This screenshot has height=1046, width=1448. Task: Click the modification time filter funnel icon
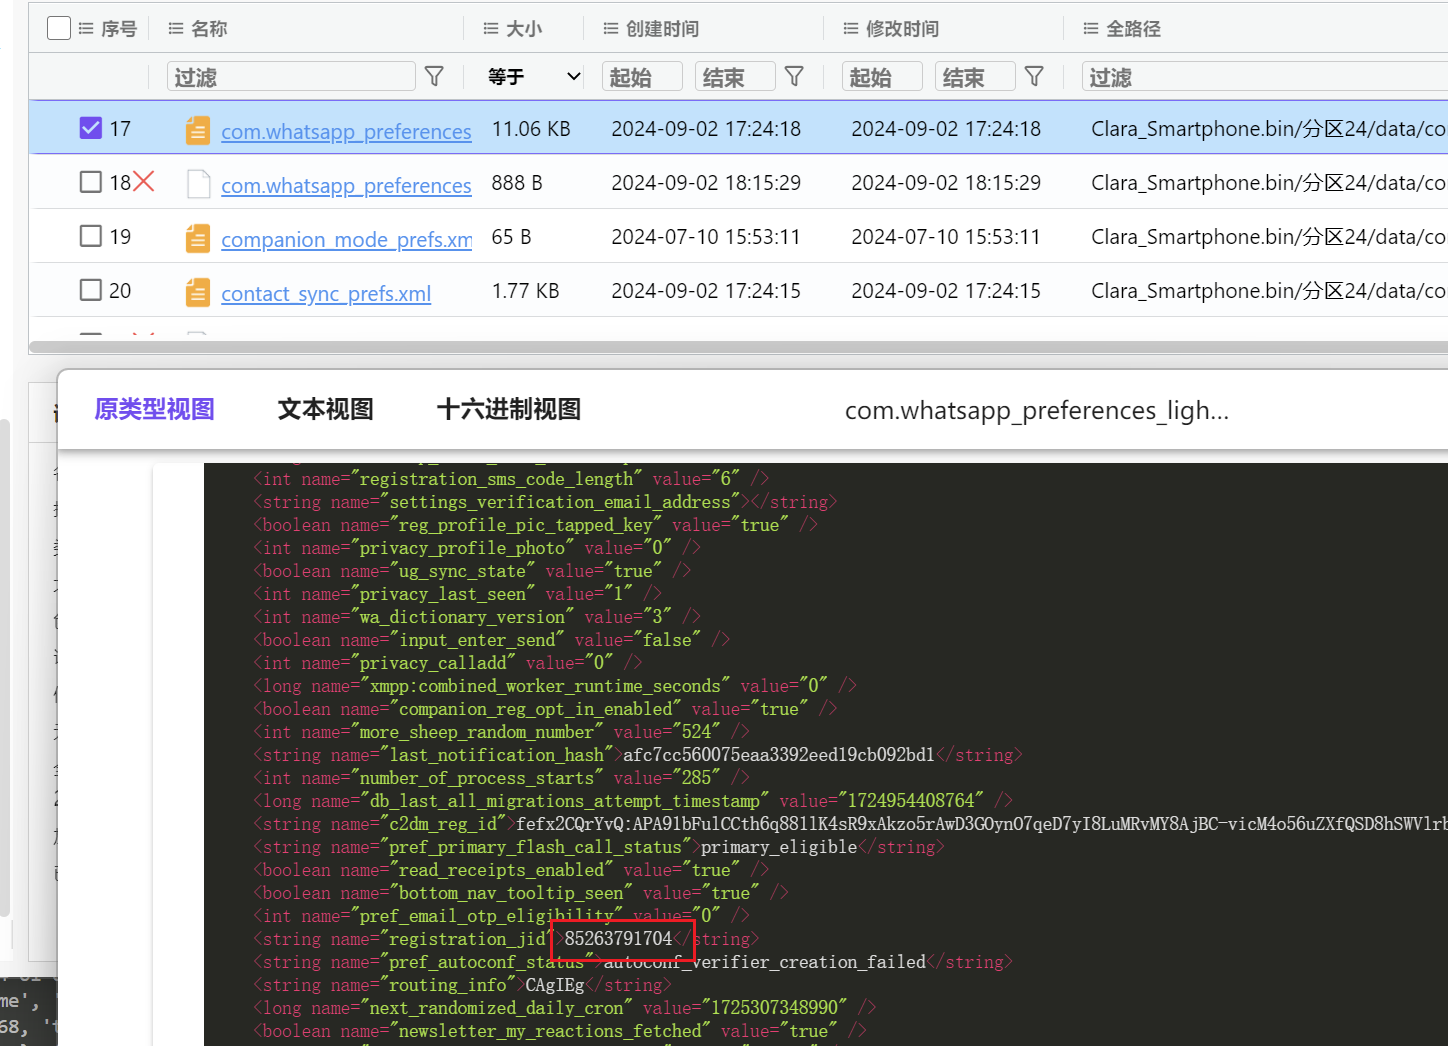[x=1034, y=77]
